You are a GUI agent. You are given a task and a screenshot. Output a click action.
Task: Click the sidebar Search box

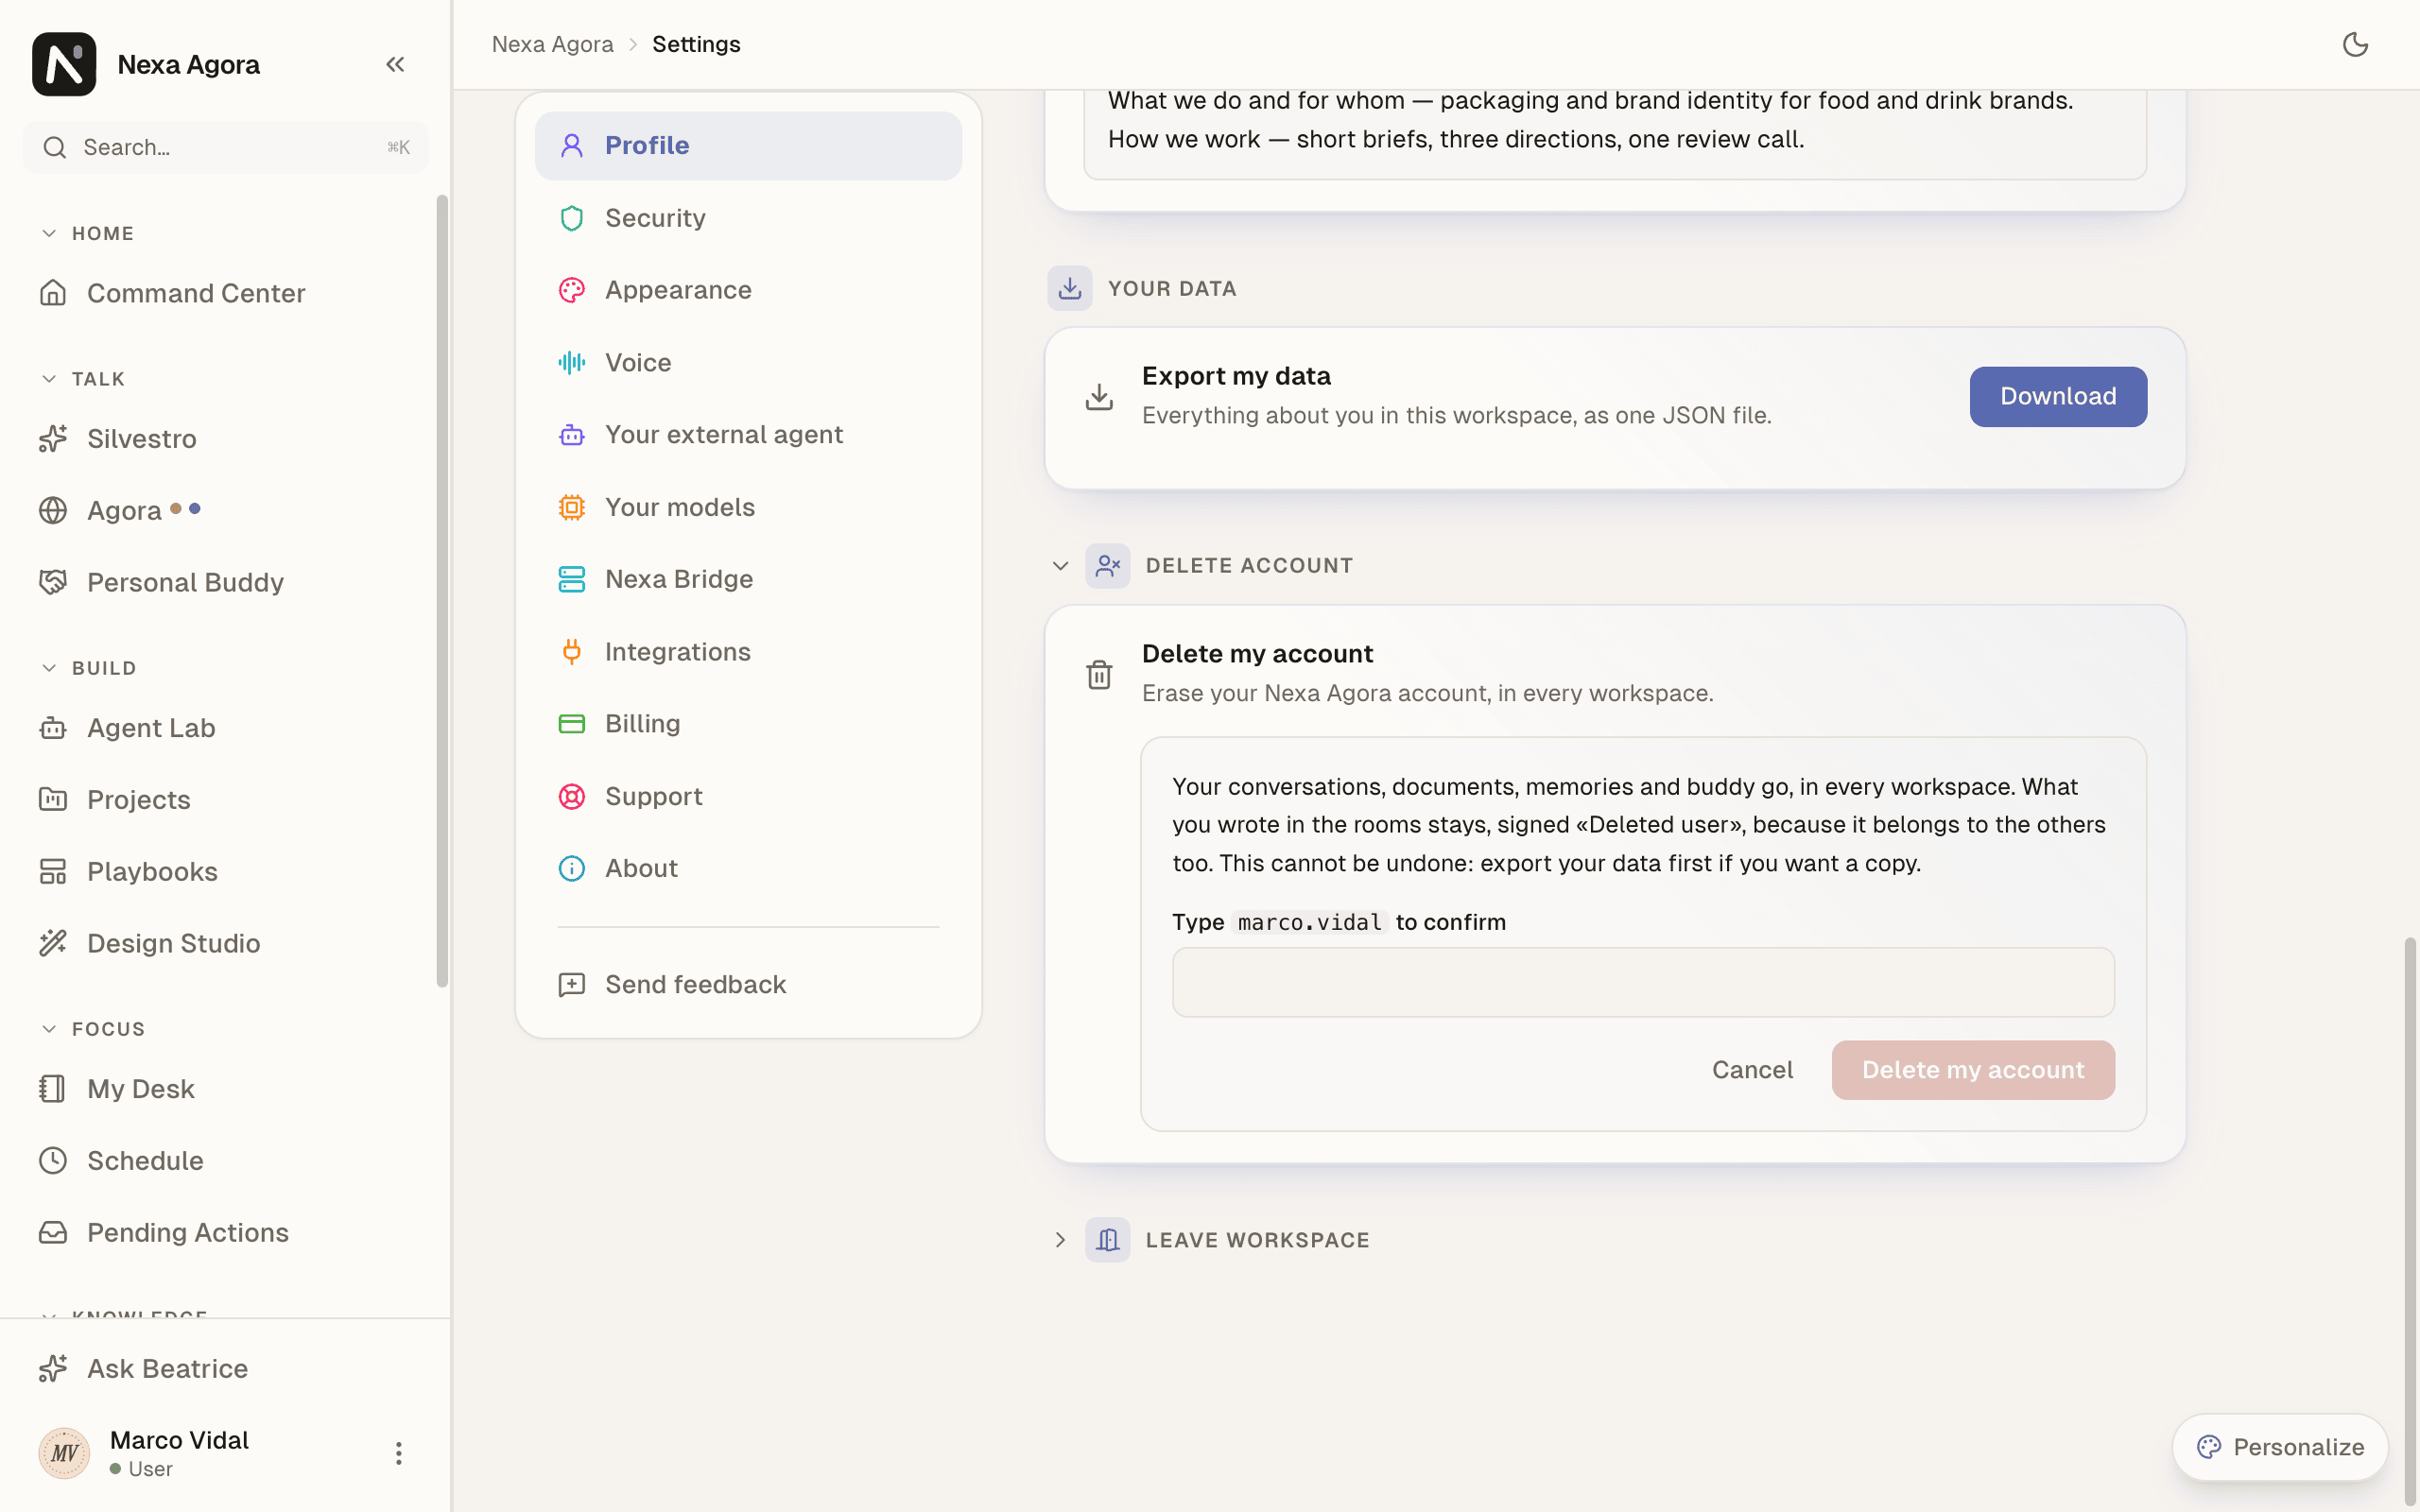(226, 148)
